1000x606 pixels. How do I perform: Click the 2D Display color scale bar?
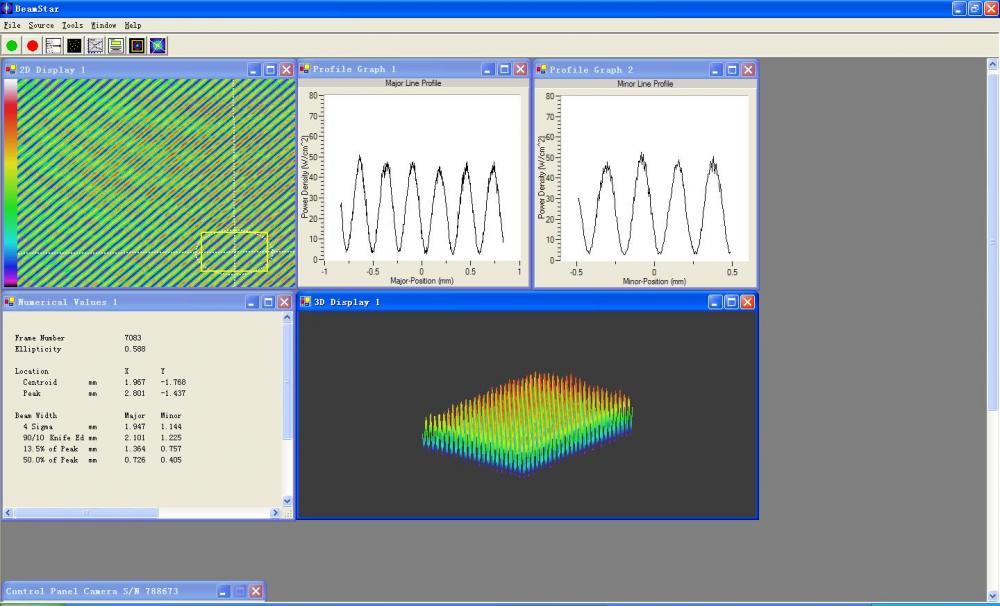[x=10, y=182]
